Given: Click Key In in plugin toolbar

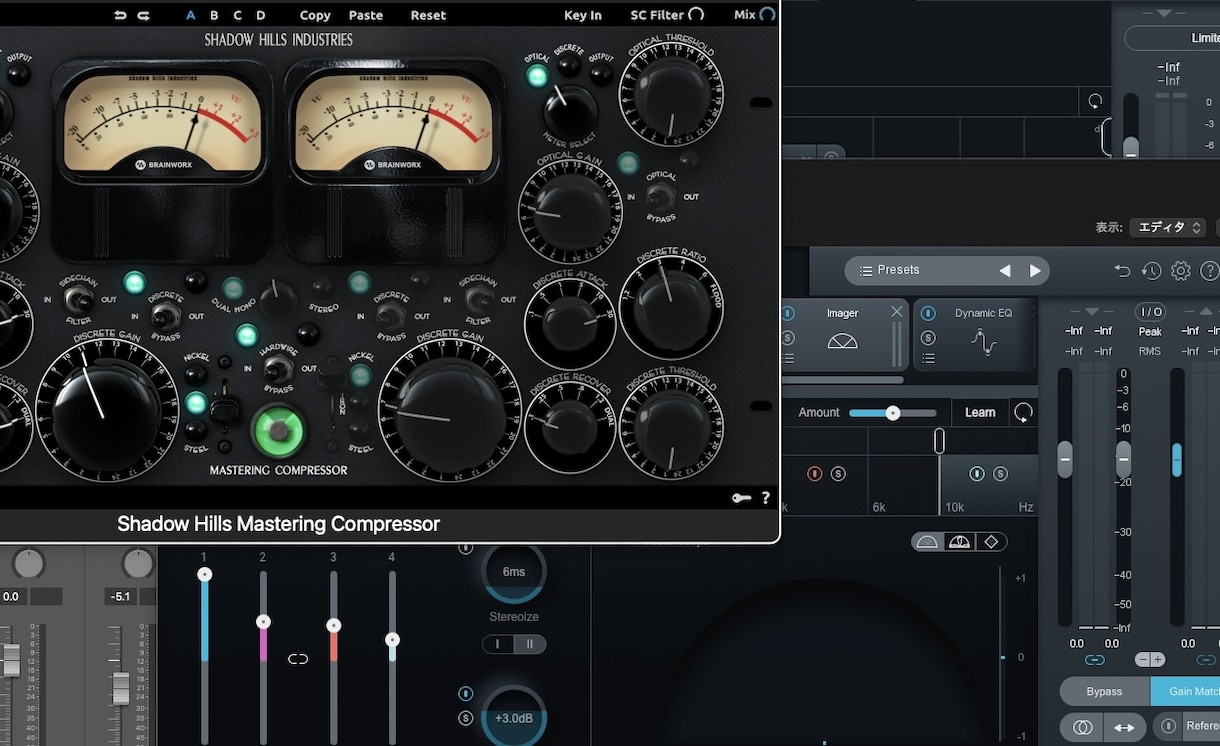Looking at the screenshot, I should click(583, 15).
